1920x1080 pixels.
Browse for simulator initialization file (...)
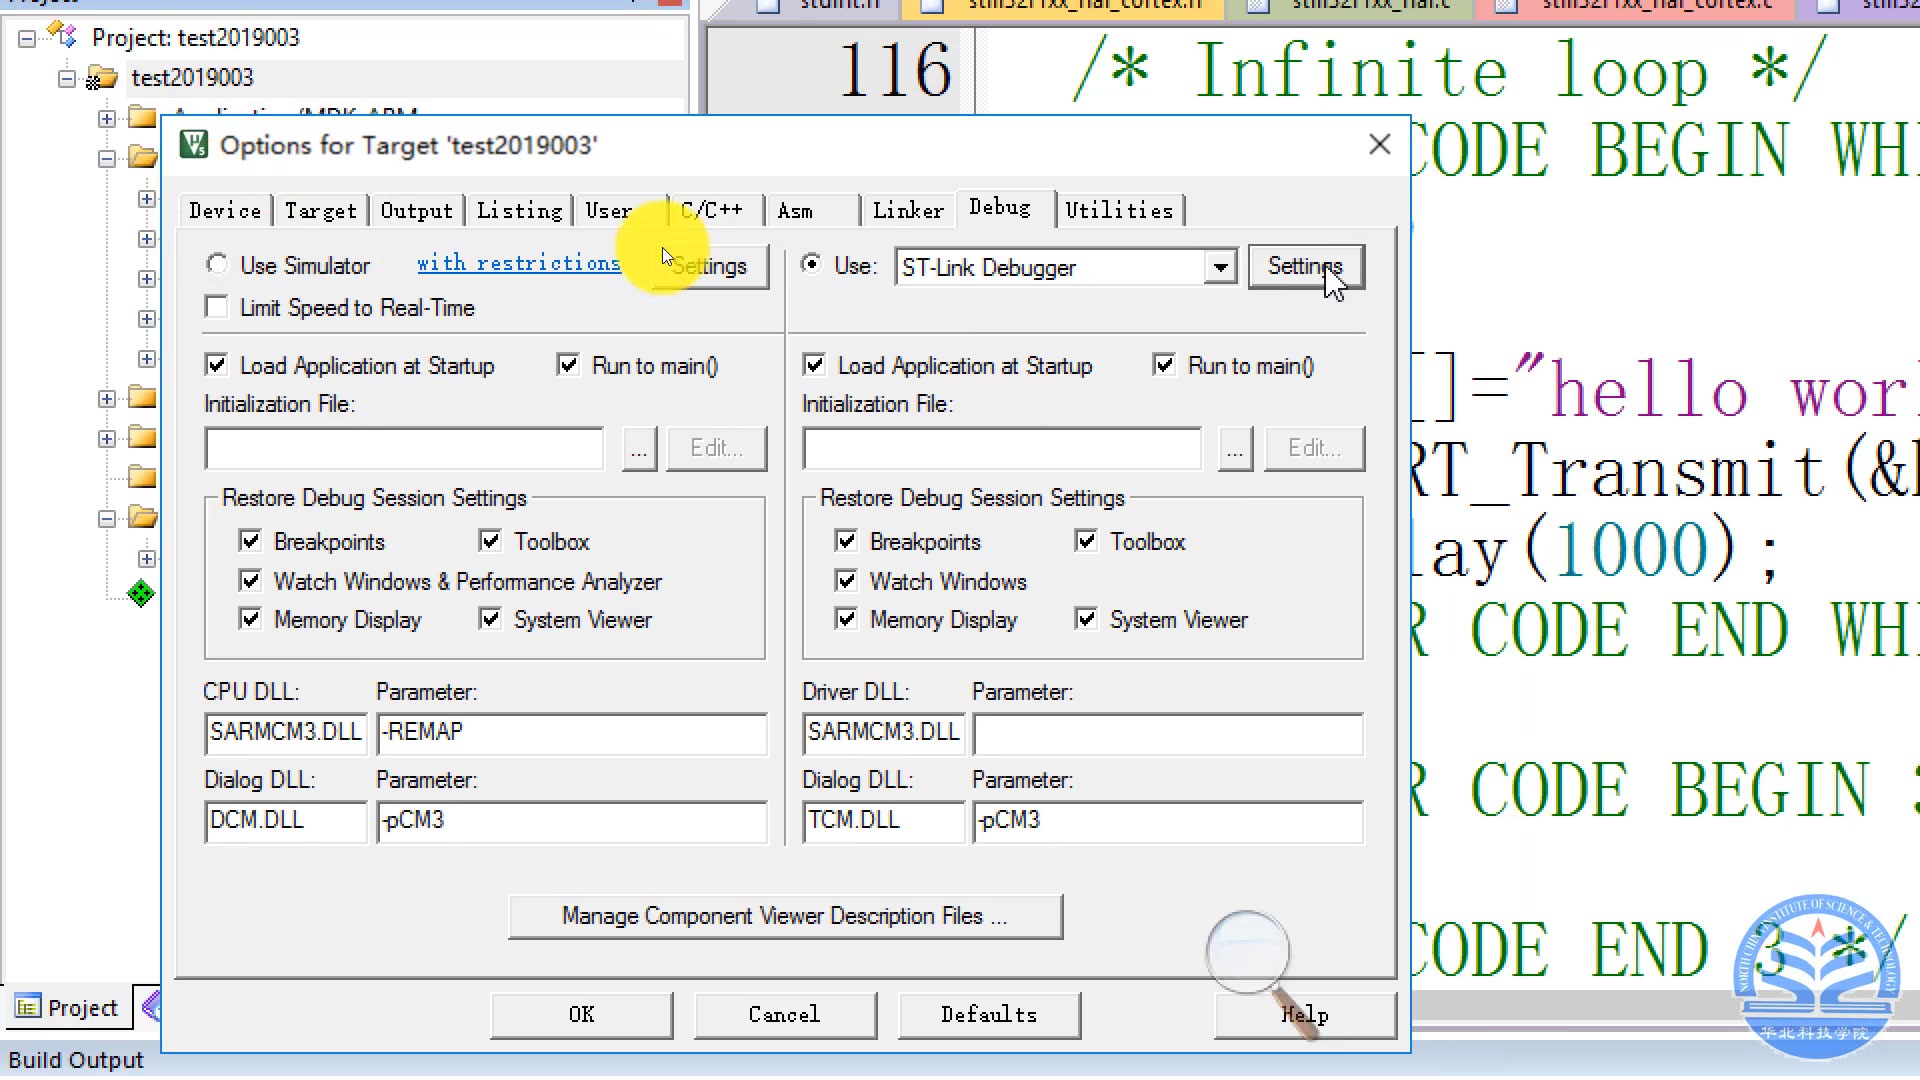click(639, 449)
